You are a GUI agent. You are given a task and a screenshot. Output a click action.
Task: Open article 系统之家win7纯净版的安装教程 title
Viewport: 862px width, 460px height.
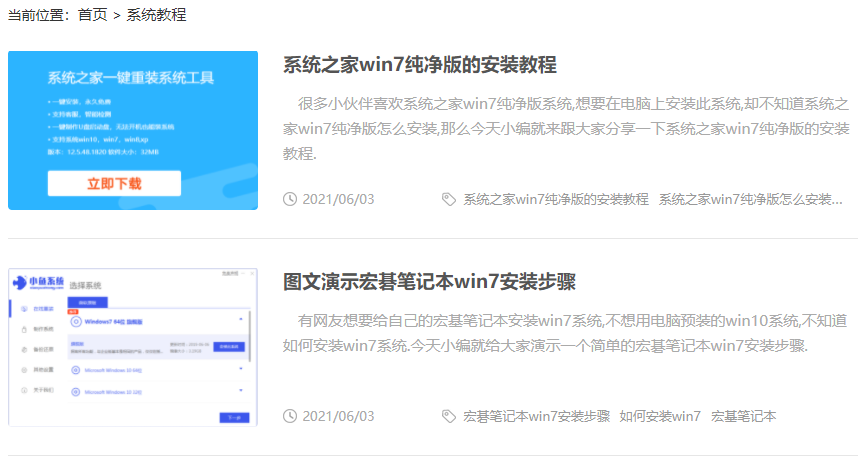click(x=420, y=65)
